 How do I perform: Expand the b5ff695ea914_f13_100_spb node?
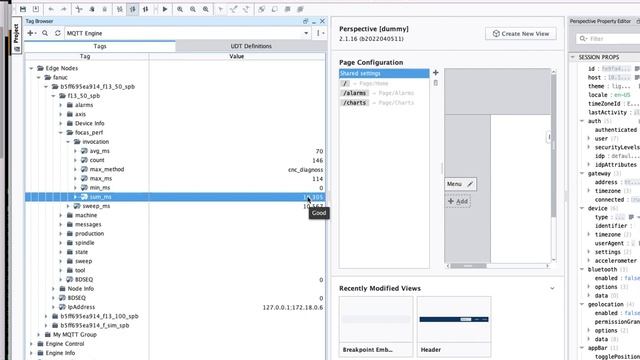tap(46, 316)
